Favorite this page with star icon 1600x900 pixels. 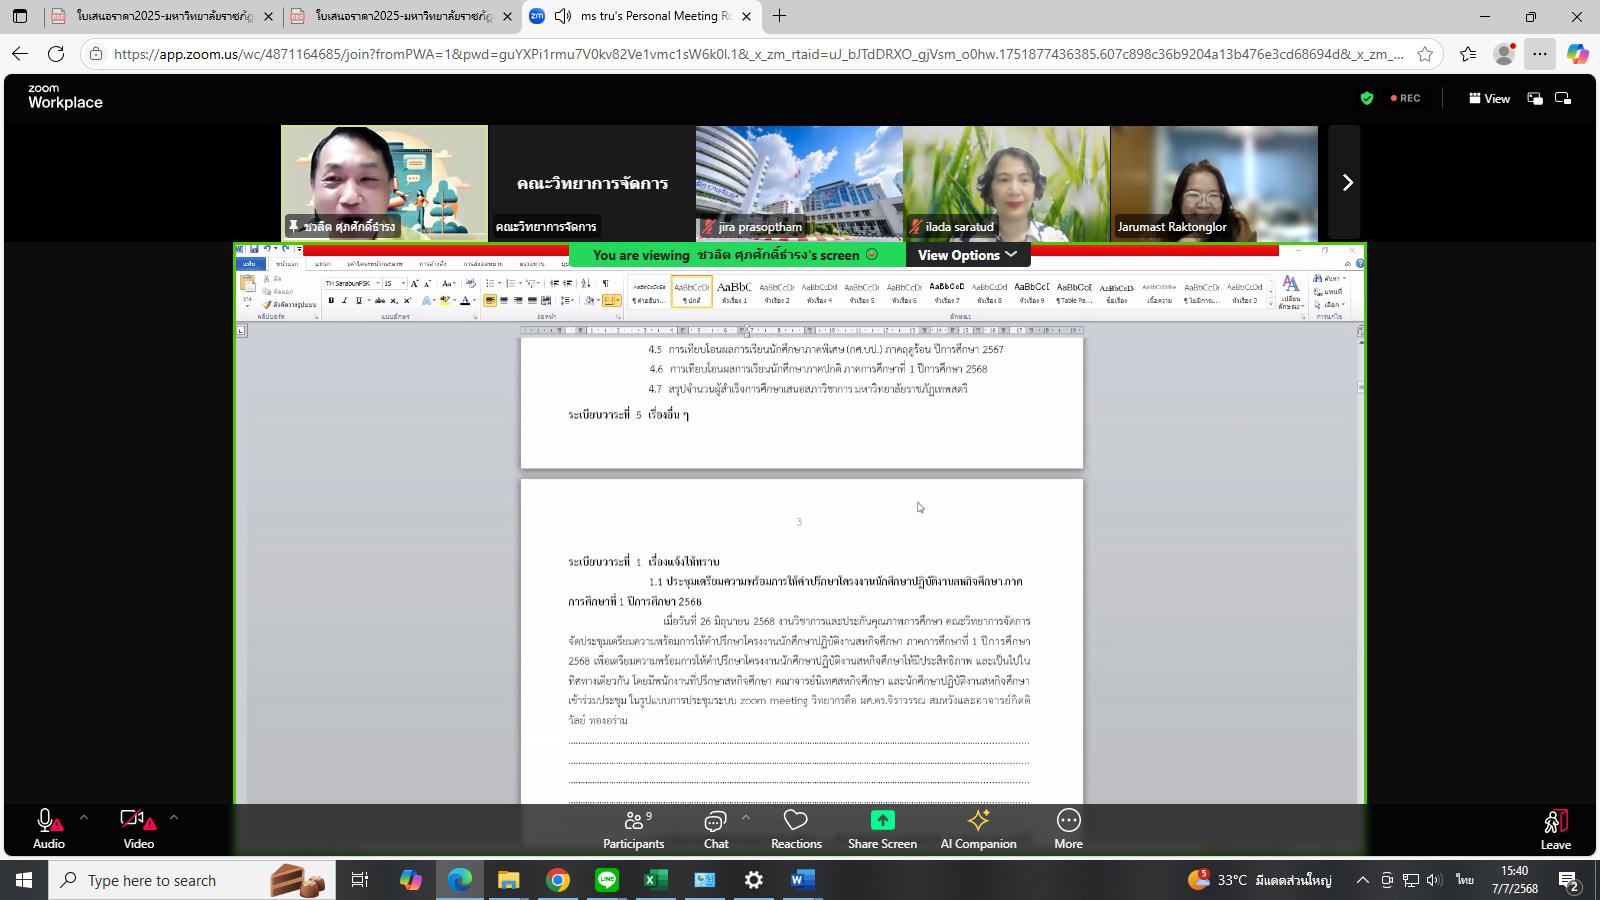click(x=1425, y=54)
